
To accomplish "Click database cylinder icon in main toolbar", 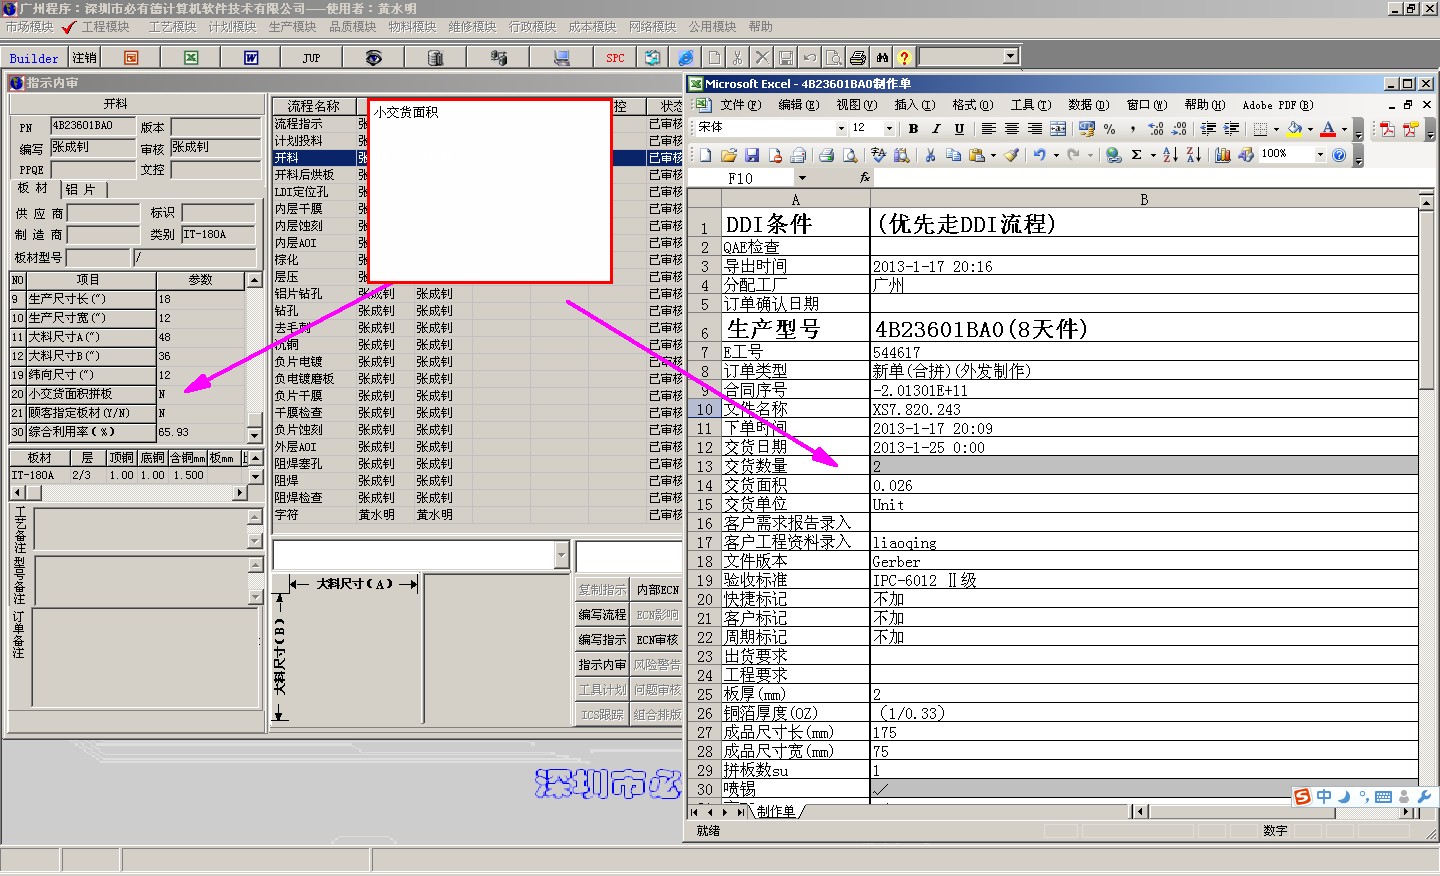I will tap(435, 58).
